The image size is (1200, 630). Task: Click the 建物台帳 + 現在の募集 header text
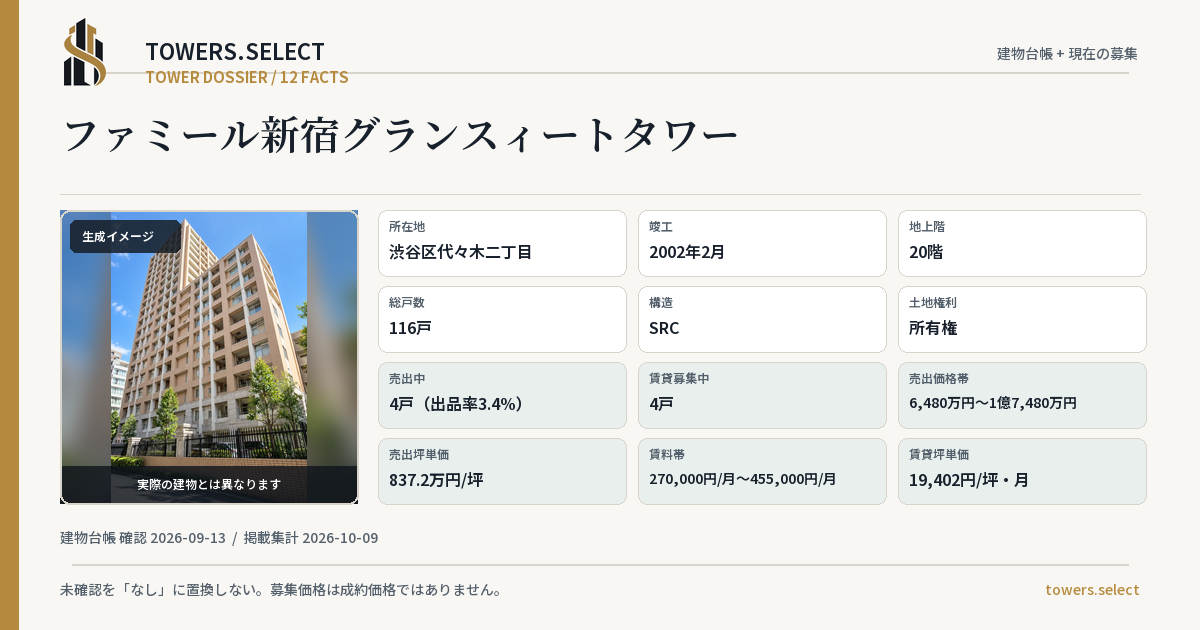pos(1067,54)
